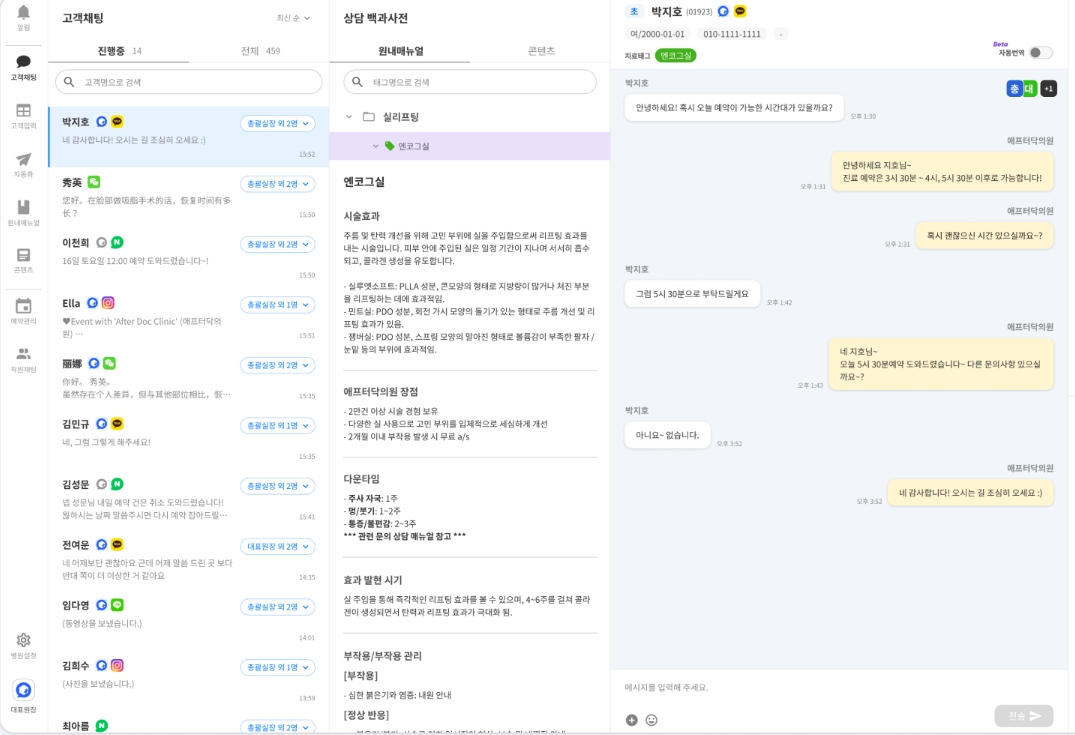Click the WeChat icon next to 秀美

click(94, 182)
